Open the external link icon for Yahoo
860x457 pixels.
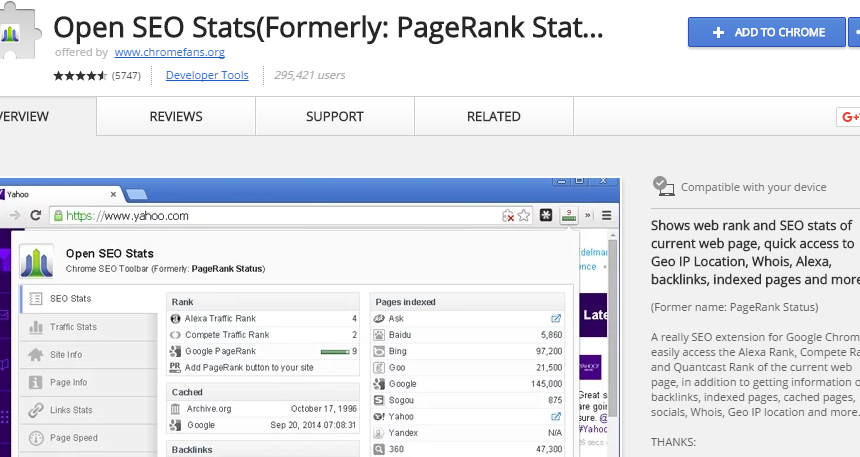556,416
